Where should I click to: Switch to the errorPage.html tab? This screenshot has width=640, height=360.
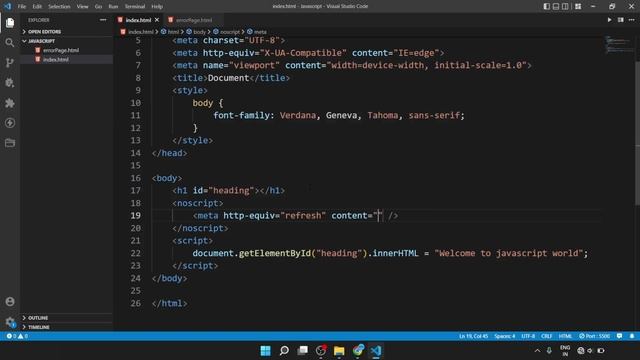coord(194,20)
